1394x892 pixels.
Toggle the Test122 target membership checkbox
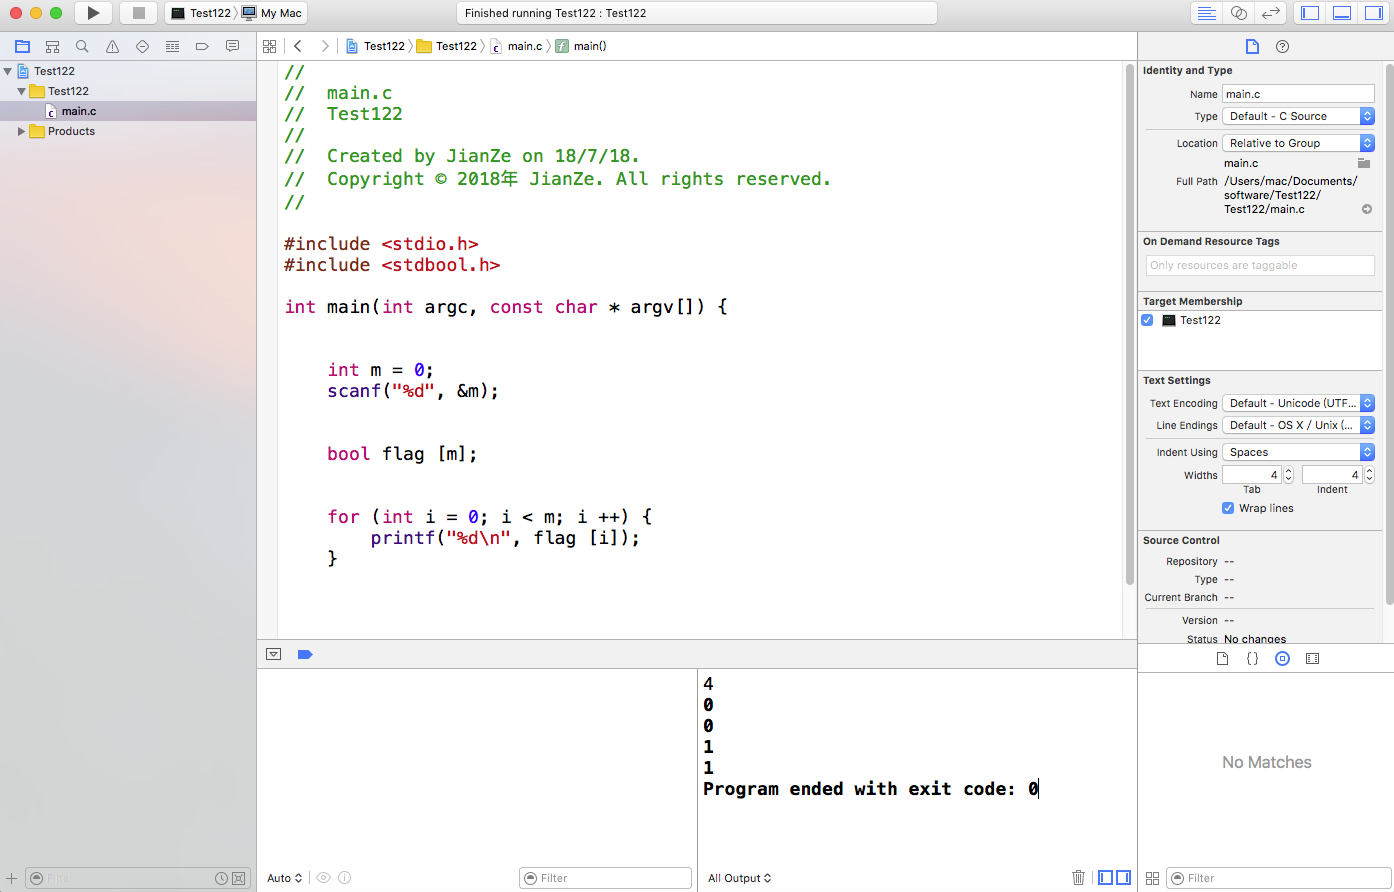1147,320
